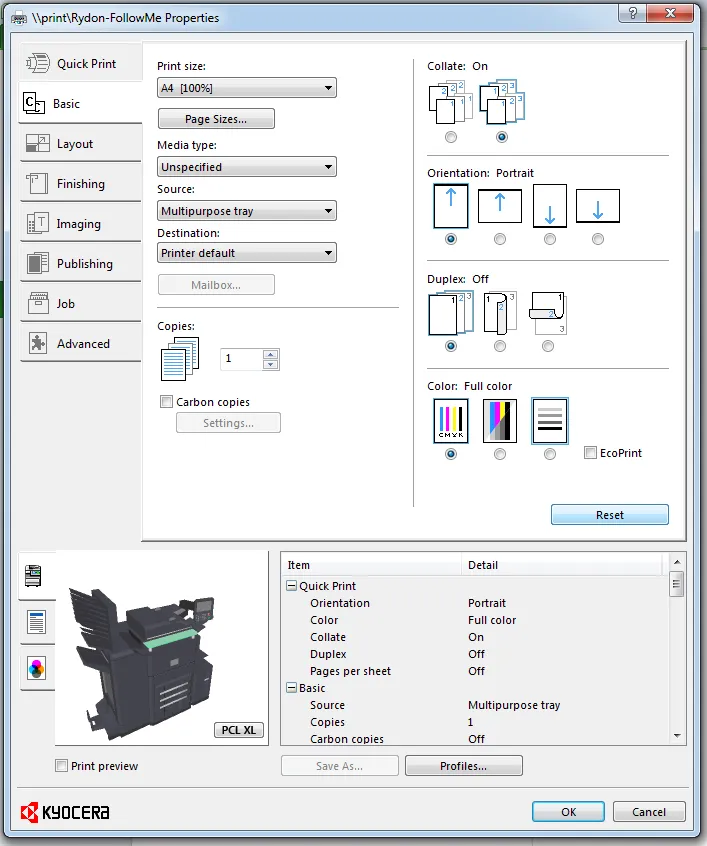Click the collate off pages icon
707x846 pixels.
point(451,103)
